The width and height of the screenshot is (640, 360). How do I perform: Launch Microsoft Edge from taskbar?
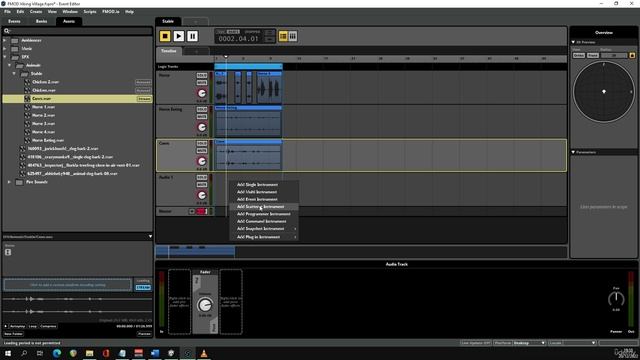click(x=57, y=353)
